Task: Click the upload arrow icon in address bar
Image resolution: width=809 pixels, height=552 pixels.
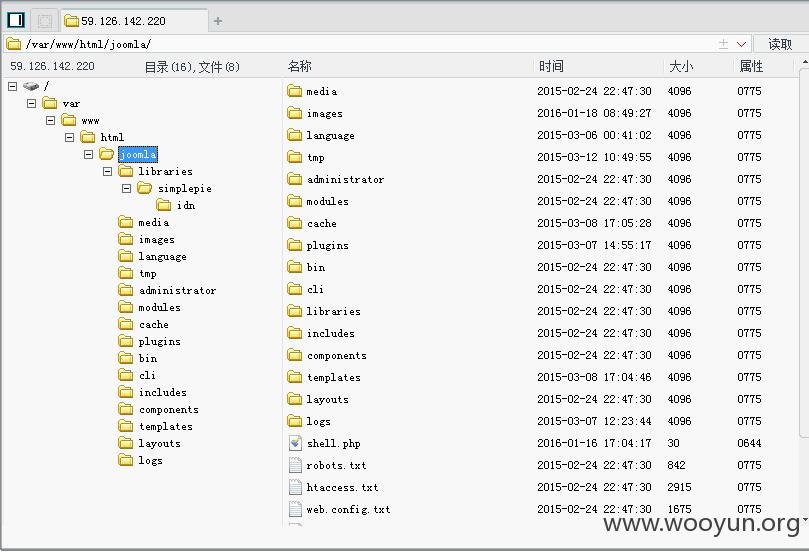Action: [x=724, y=44]
